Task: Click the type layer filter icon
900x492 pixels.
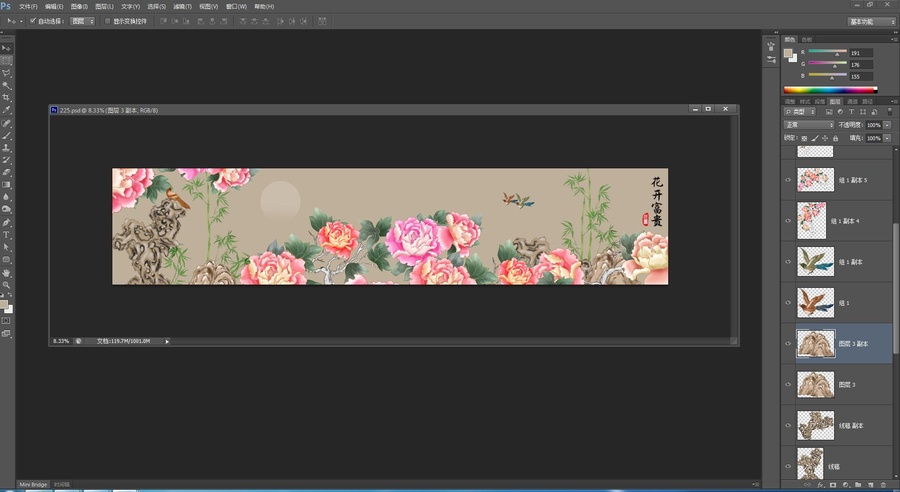Action: 851,112
